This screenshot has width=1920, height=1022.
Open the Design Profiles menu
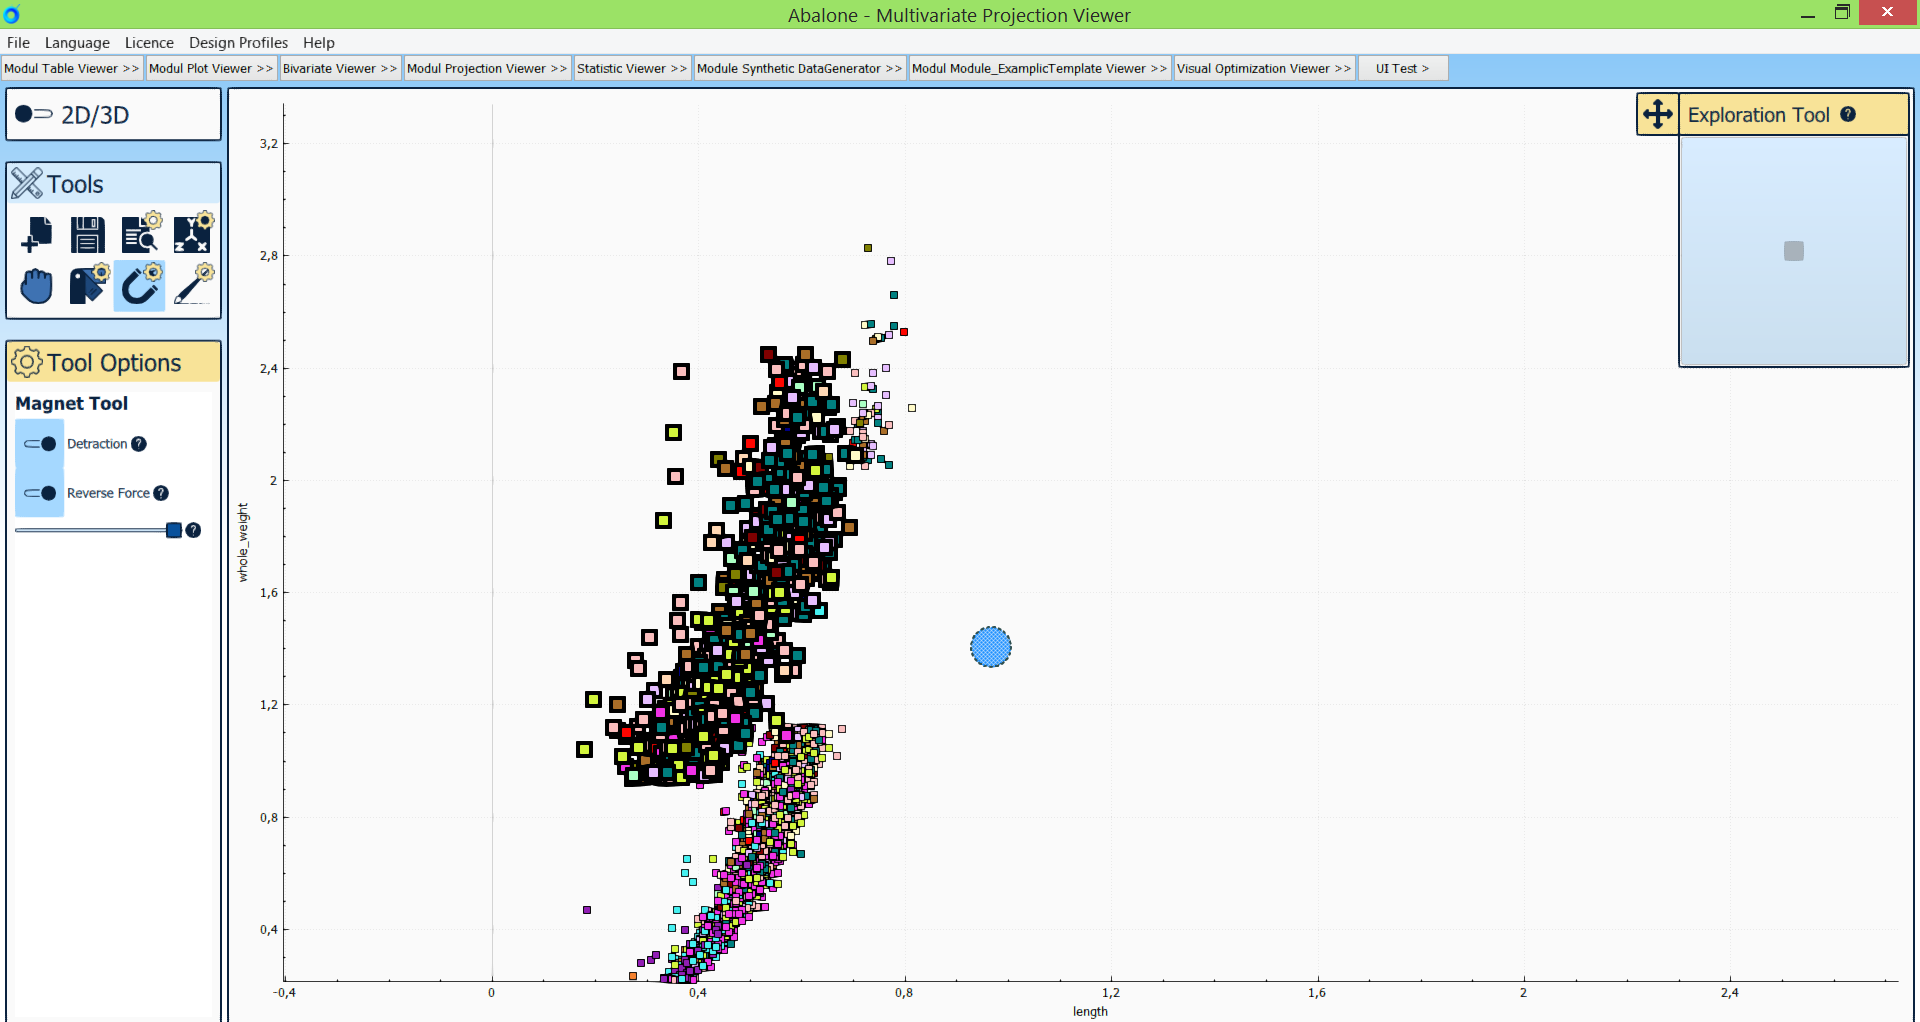tap(238, 42)
